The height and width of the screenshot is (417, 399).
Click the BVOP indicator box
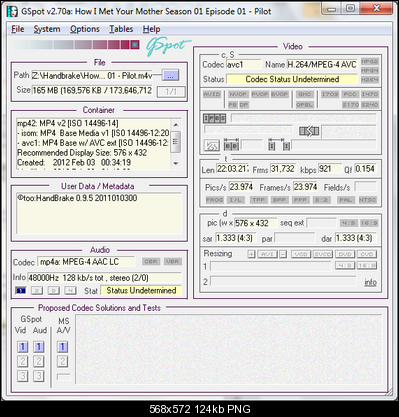[x=279, y=94]
